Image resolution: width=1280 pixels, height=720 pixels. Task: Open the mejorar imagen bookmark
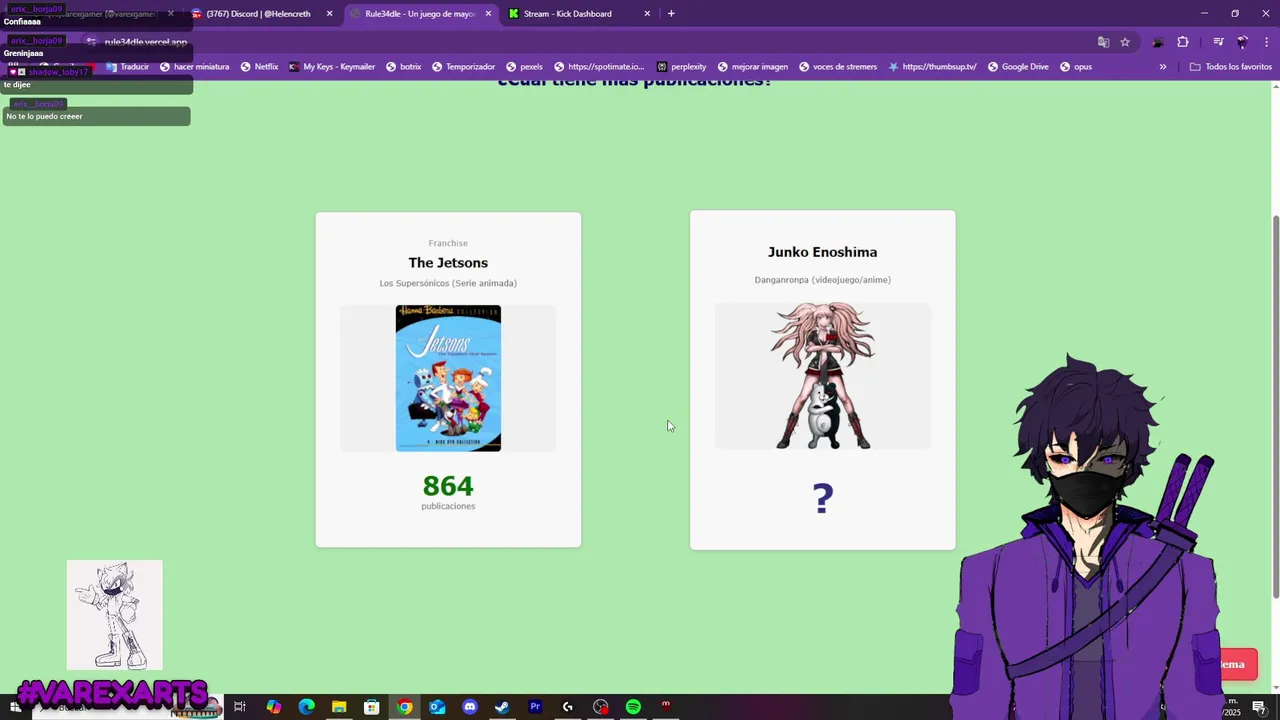752,67
